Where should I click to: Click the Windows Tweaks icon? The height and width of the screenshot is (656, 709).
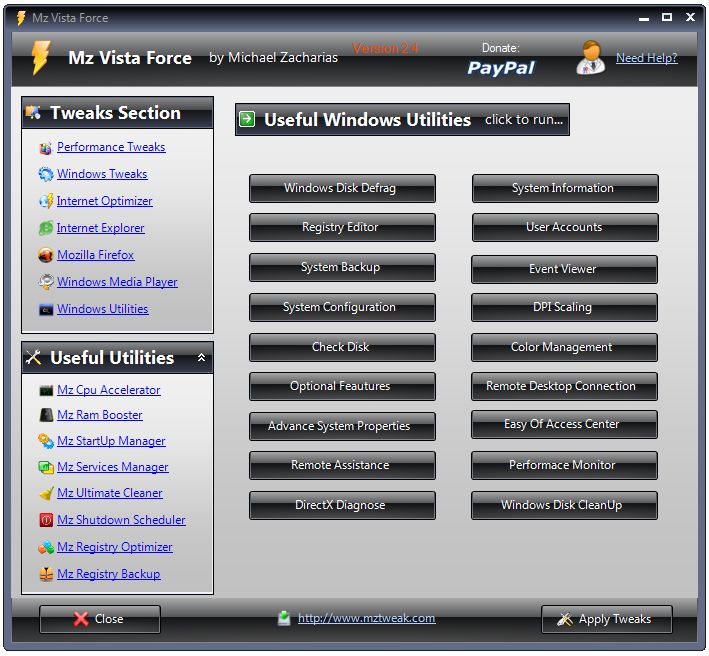pyautogui.click(x=45, y=174)
